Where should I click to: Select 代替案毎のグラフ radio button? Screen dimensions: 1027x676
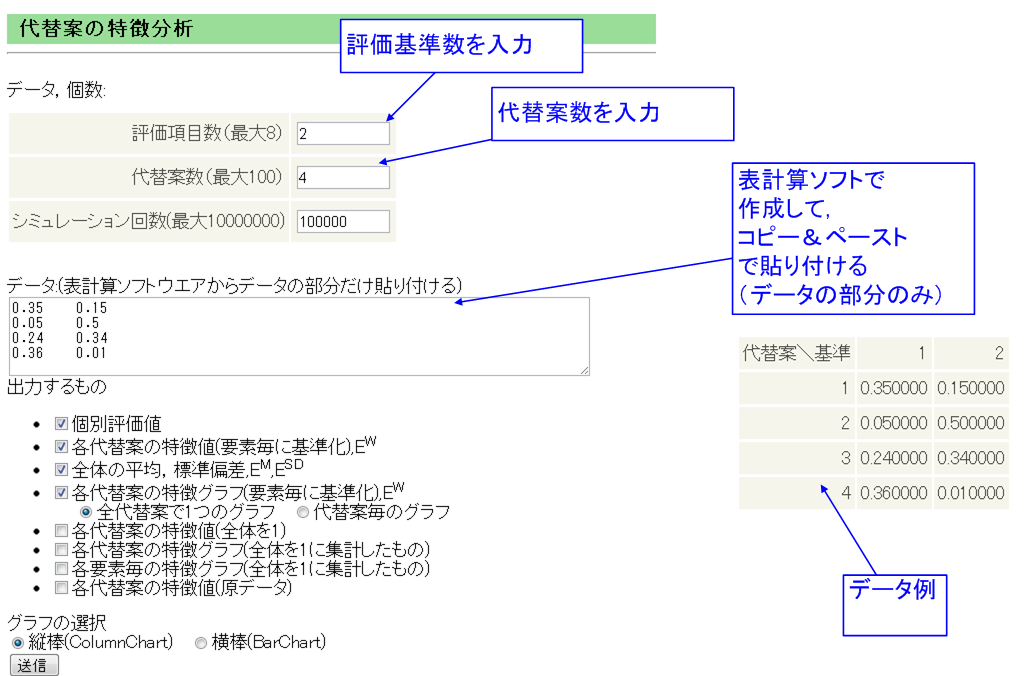tap(303, 511)
